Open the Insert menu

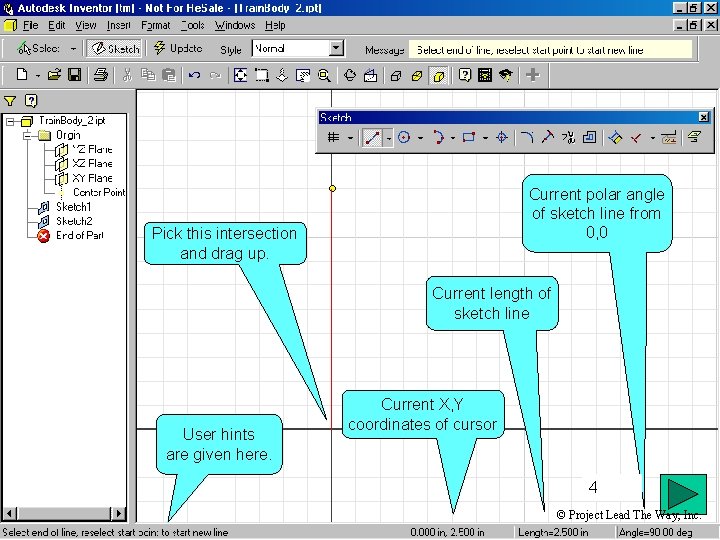[119, 25]
